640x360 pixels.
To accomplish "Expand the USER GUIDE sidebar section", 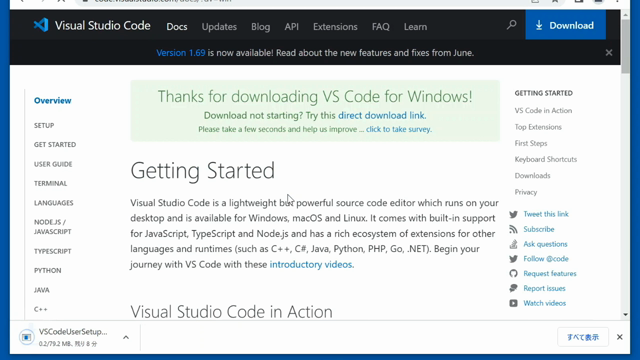I will tap(53, 164).
